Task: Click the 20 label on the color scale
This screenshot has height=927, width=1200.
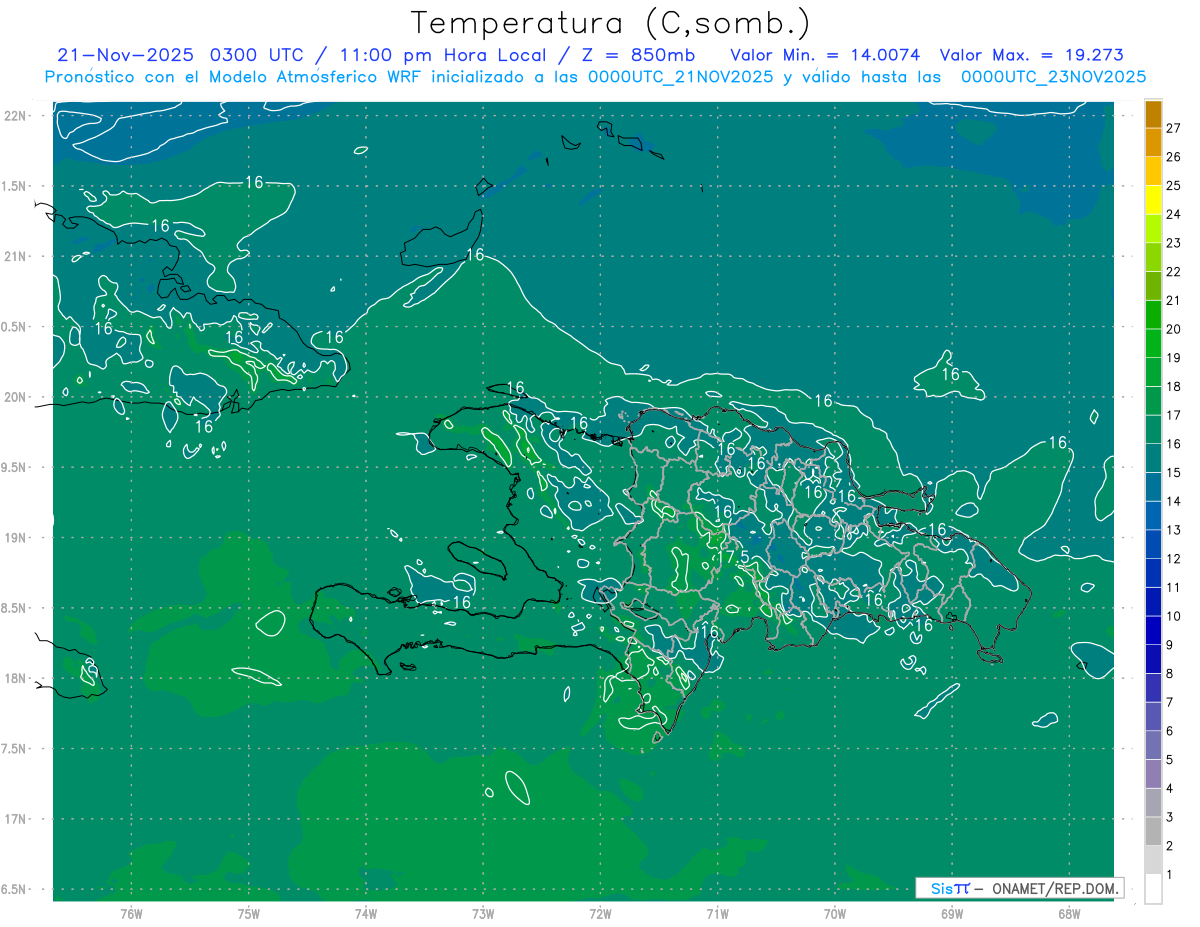Action: pyautogui.click(x=1174, y=329)
